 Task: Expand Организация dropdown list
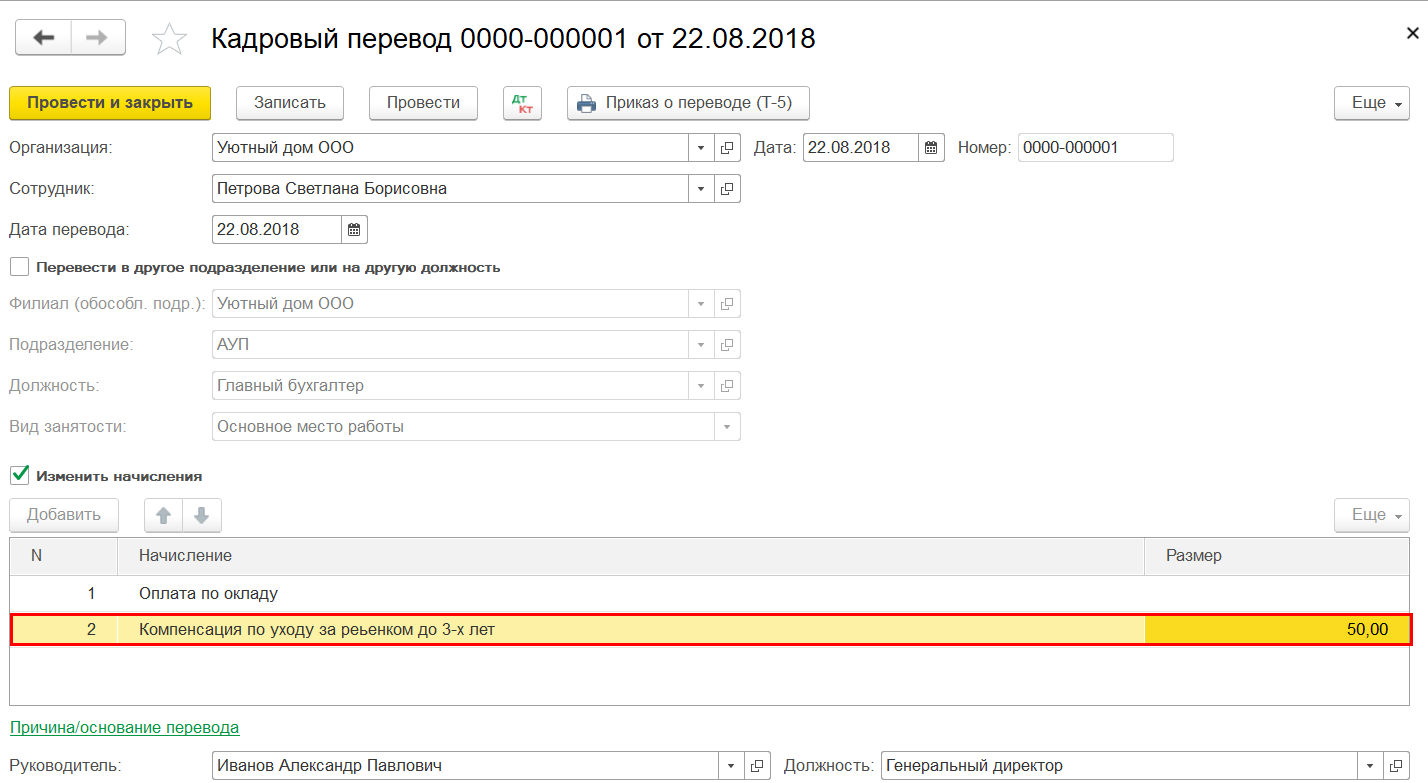tap(701, 148)
